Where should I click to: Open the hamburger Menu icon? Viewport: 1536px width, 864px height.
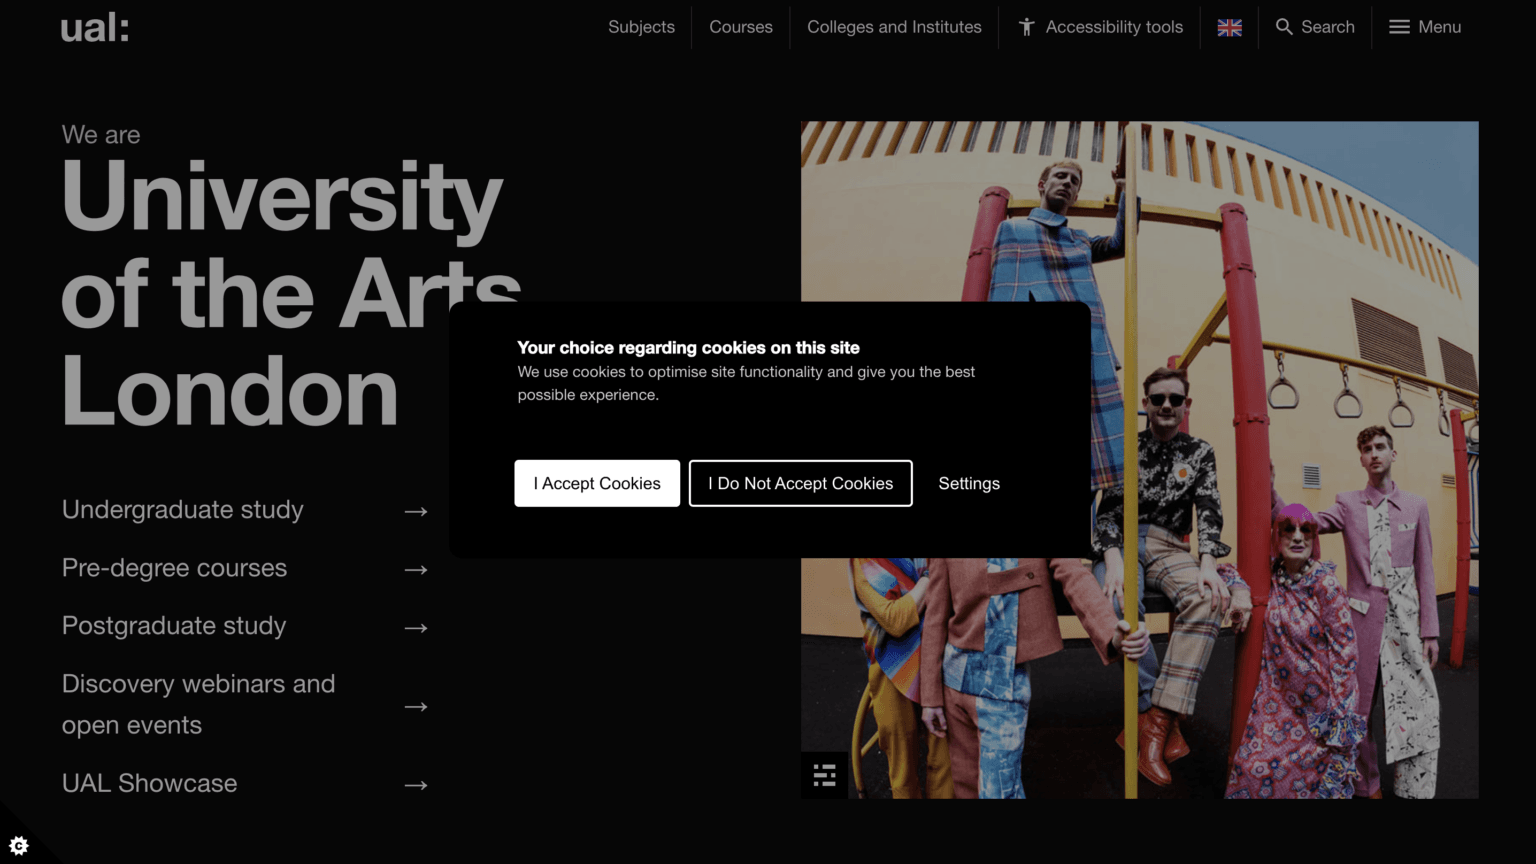[1399, 27]
